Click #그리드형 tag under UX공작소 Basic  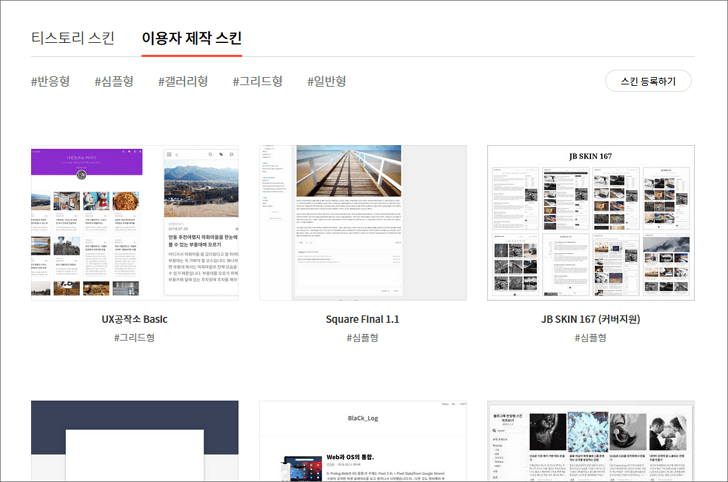[x=135, y=338]
